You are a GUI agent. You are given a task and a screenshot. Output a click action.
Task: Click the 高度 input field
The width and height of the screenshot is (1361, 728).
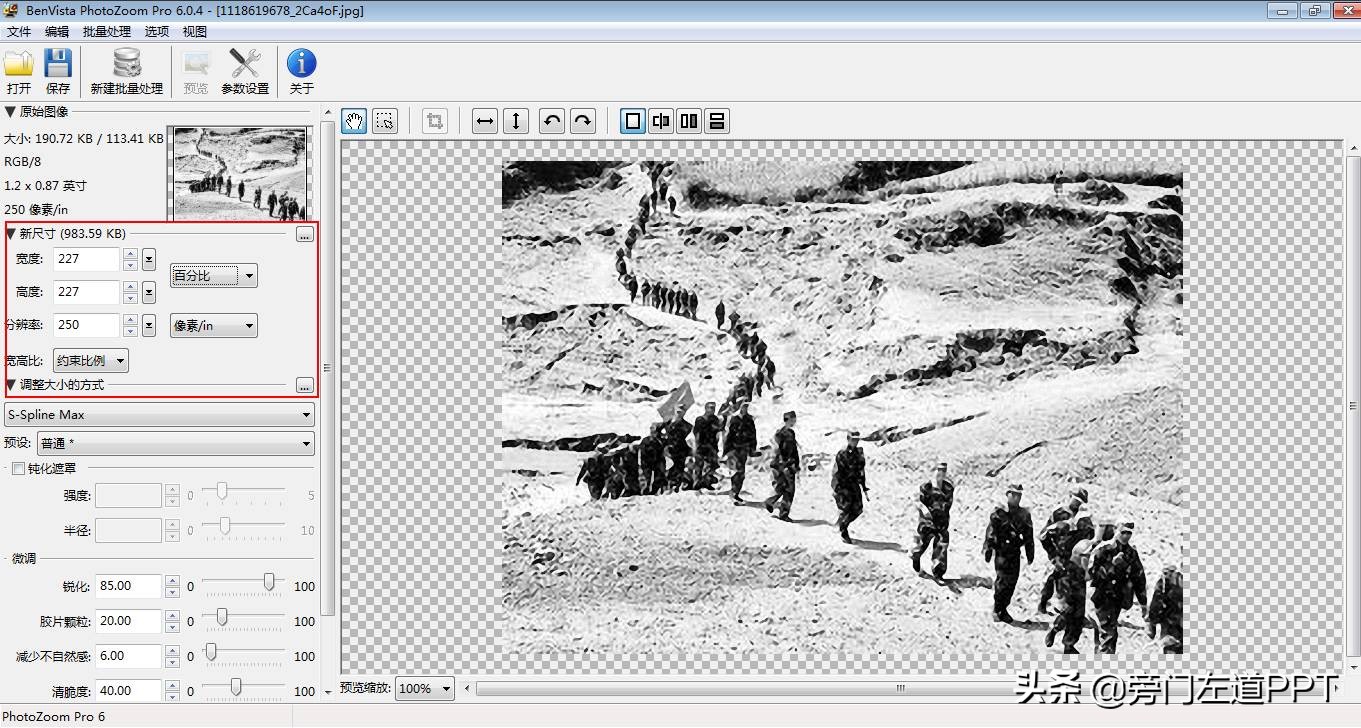pos(87,292)
